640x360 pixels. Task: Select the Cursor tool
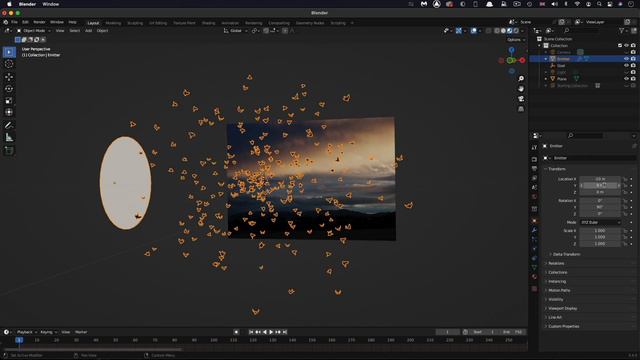(9, 64)
